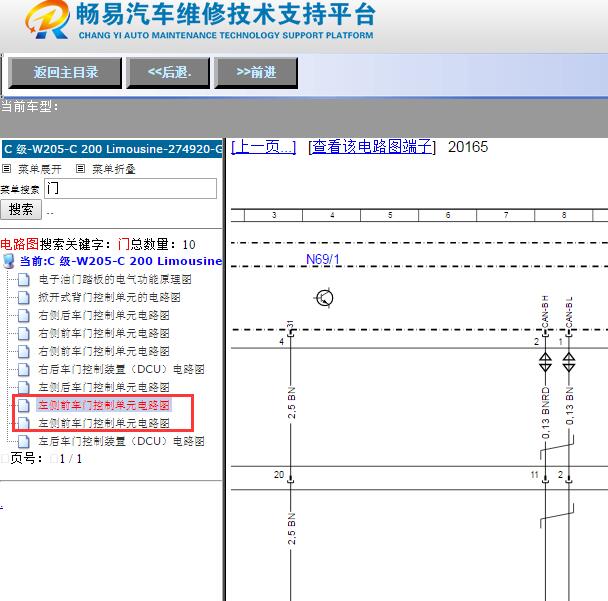This screenshot has height=601, width=608.
Task: Open the [上一页...] previous page link
Action: click(263, 147)
